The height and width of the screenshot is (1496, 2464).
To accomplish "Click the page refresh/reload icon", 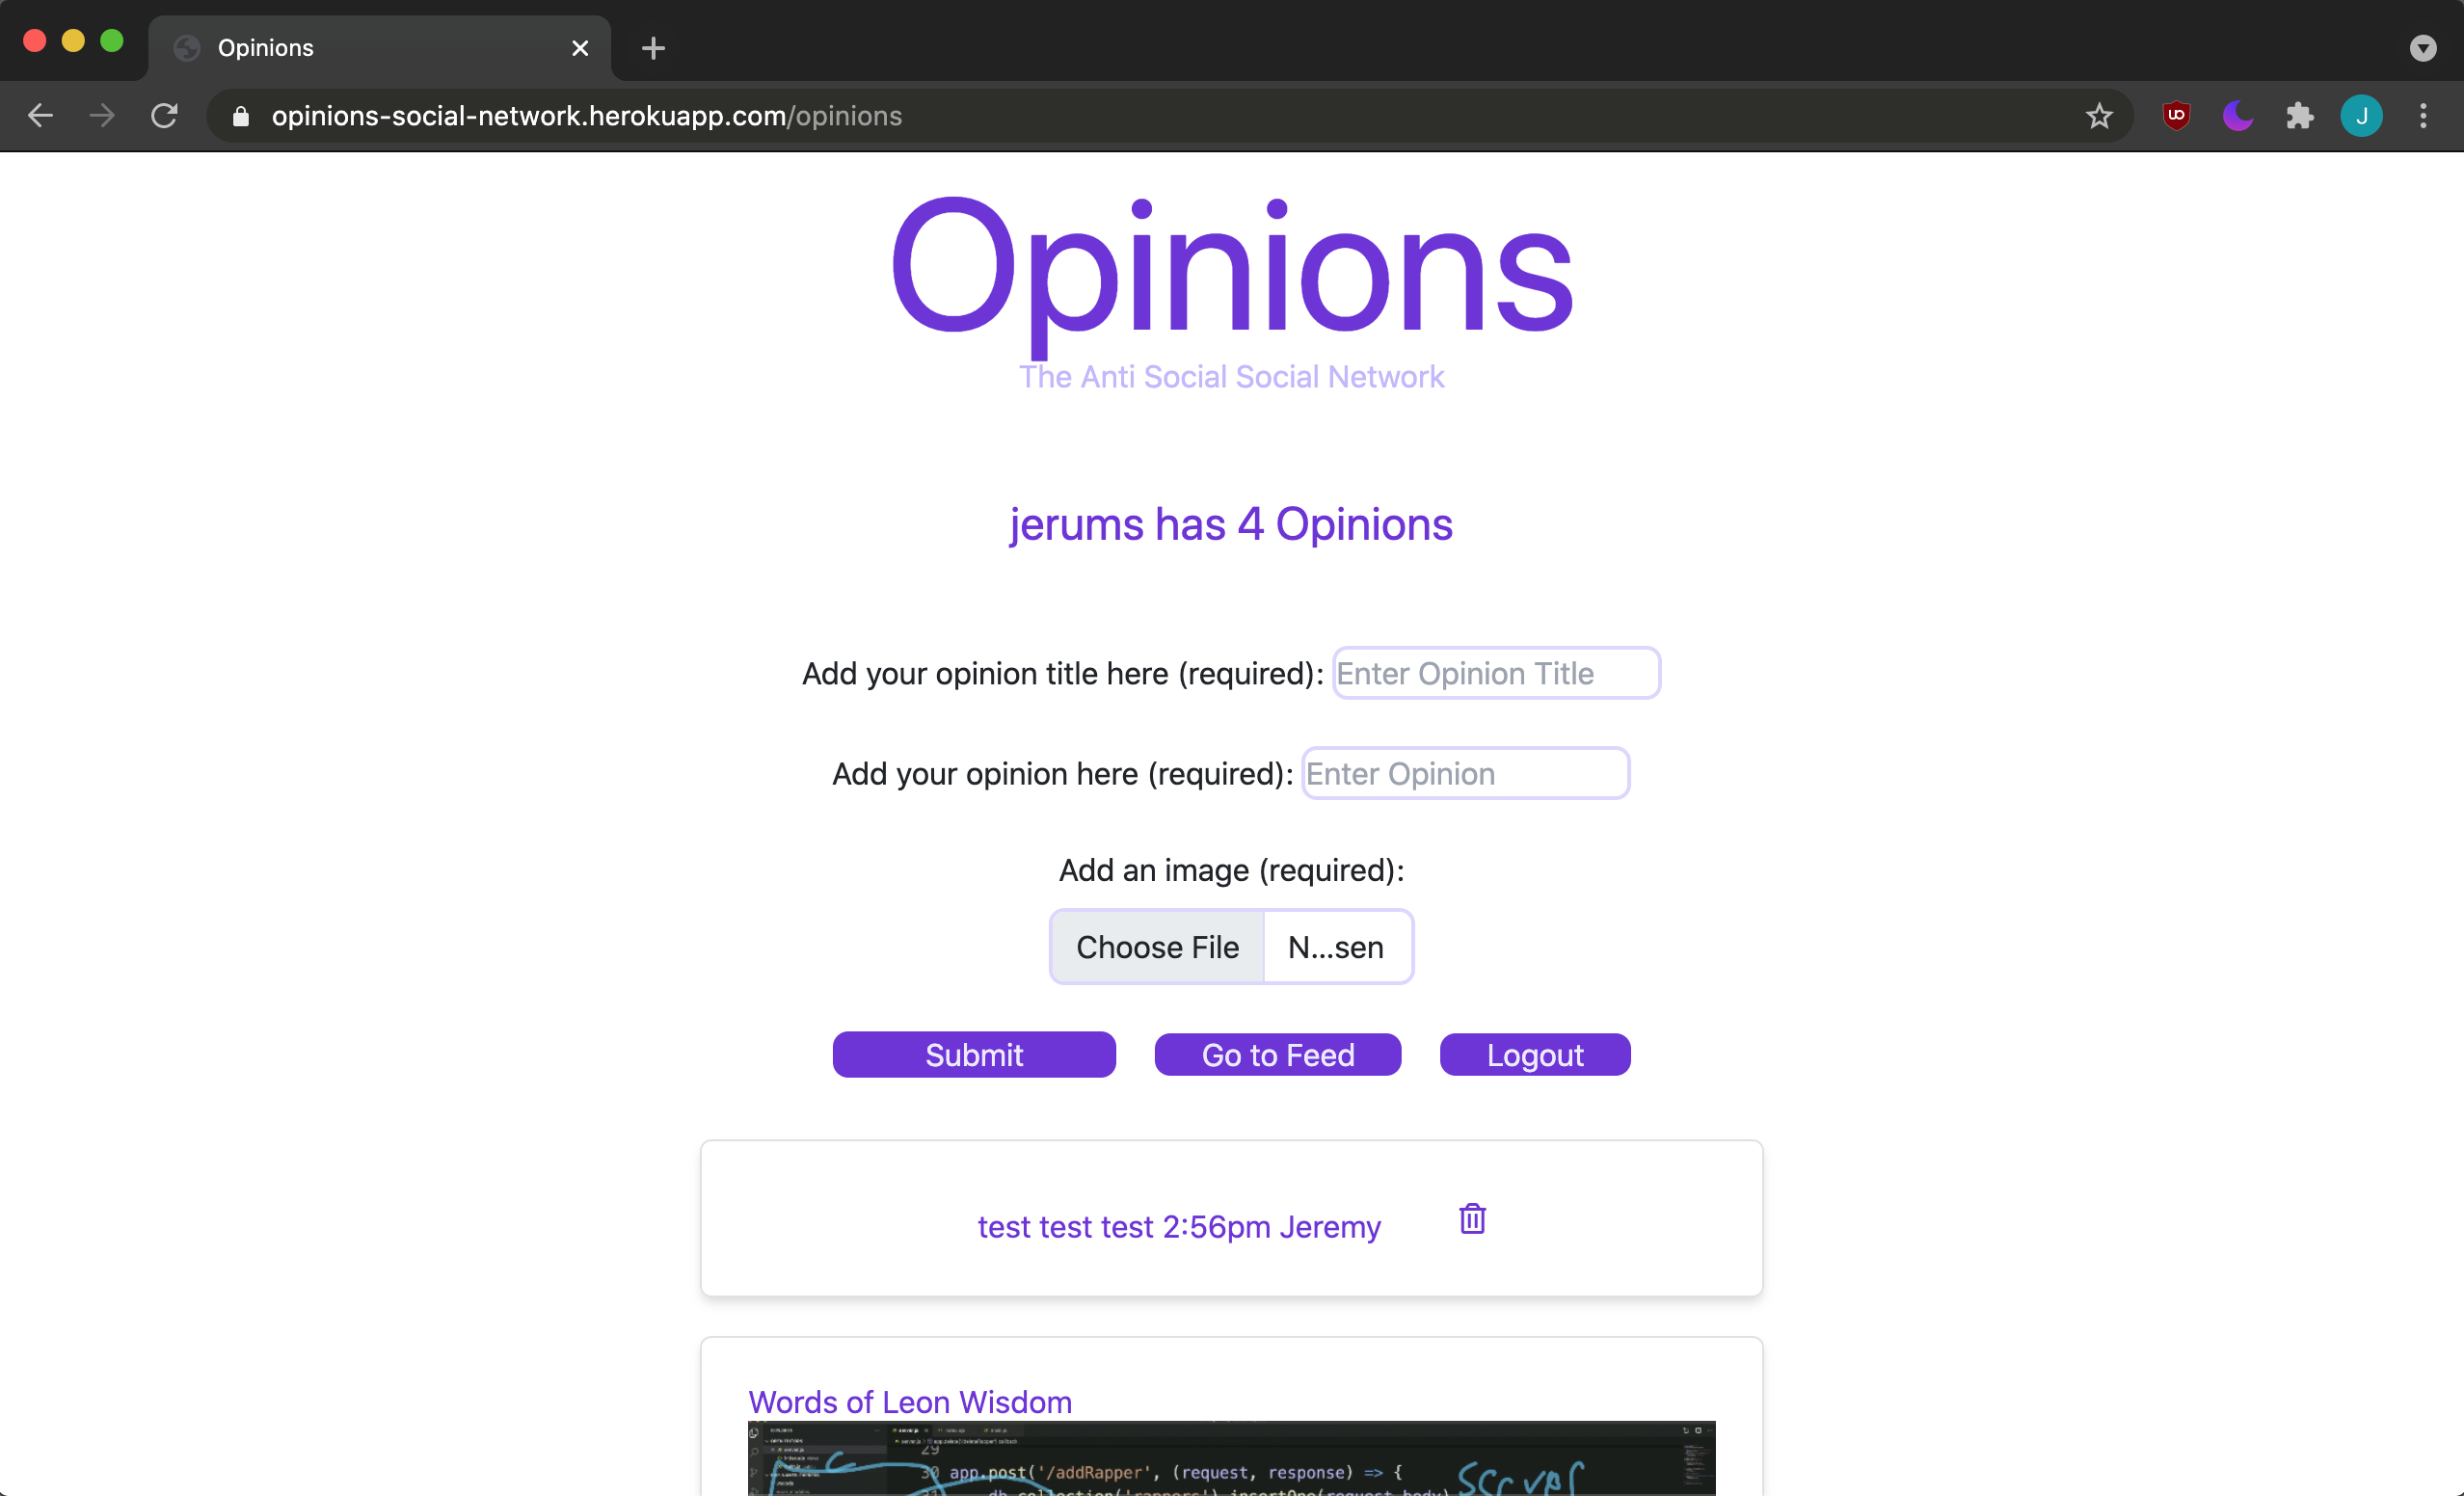I will (x=162, y=115).
